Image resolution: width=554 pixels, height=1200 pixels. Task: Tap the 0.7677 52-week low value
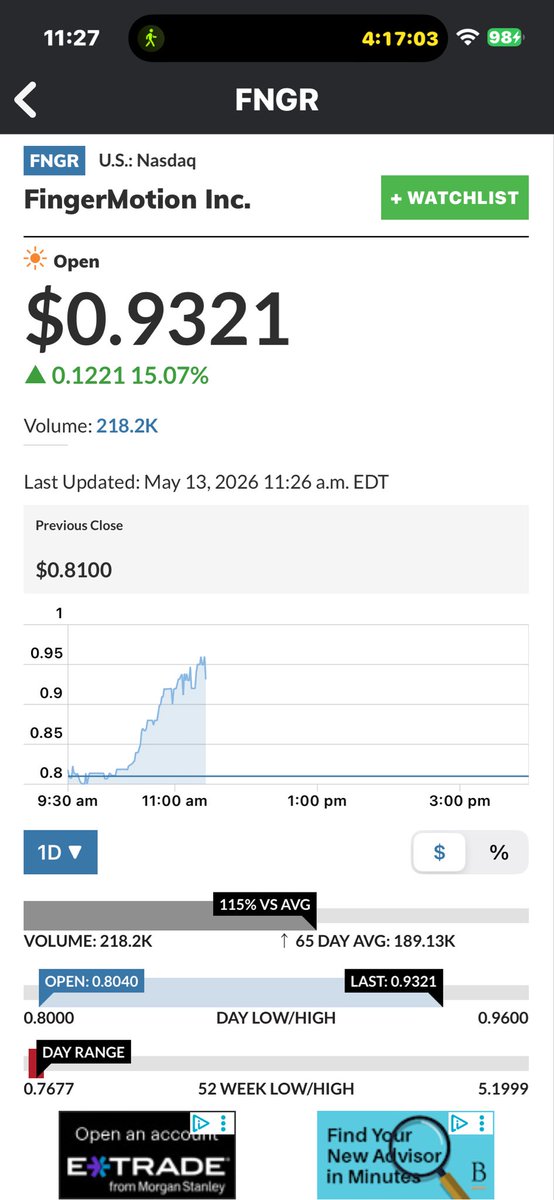click(x=49, y=1089)
